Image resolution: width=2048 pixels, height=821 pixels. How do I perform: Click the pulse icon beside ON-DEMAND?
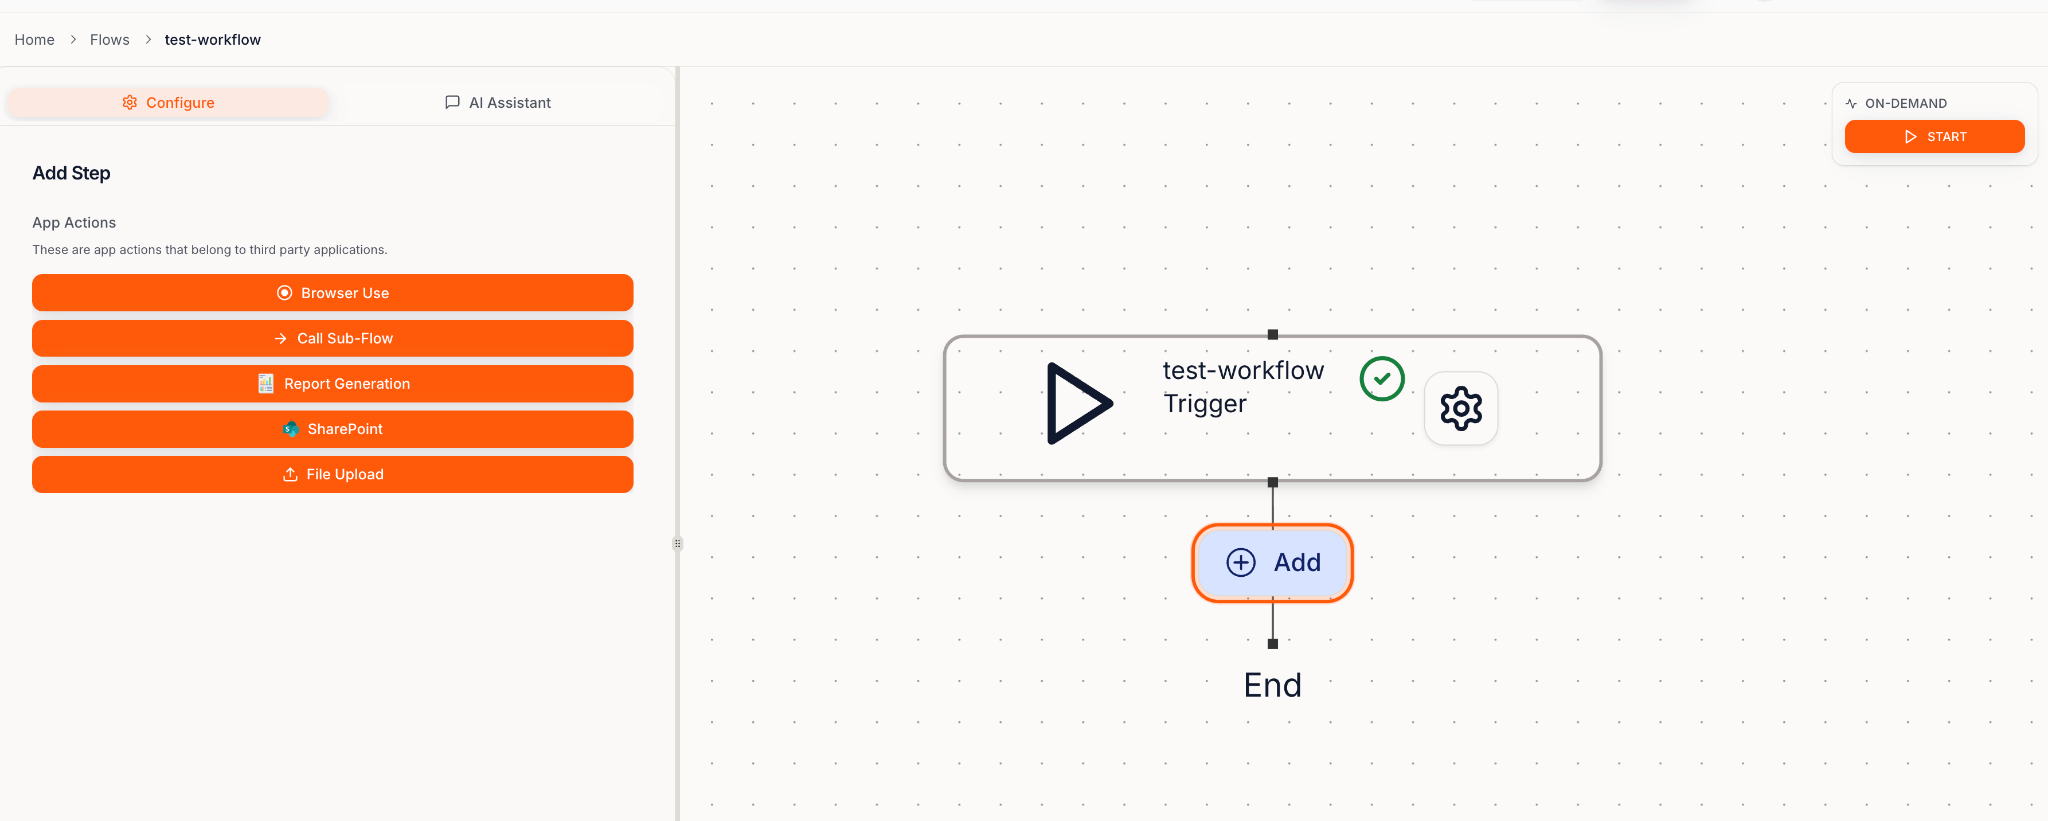1853,103
